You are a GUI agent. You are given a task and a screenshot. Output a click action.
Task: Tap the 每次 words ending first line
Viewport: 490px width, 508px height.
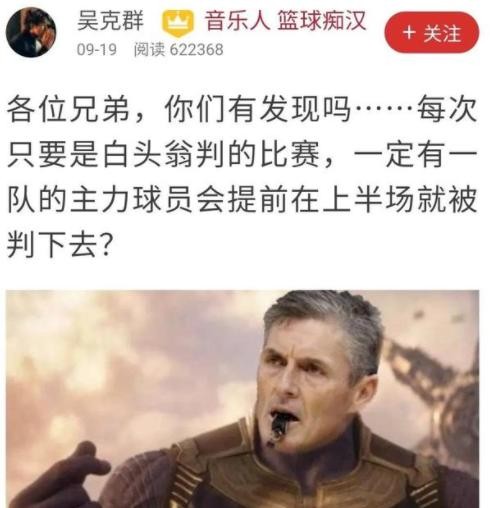click(447, 110)
